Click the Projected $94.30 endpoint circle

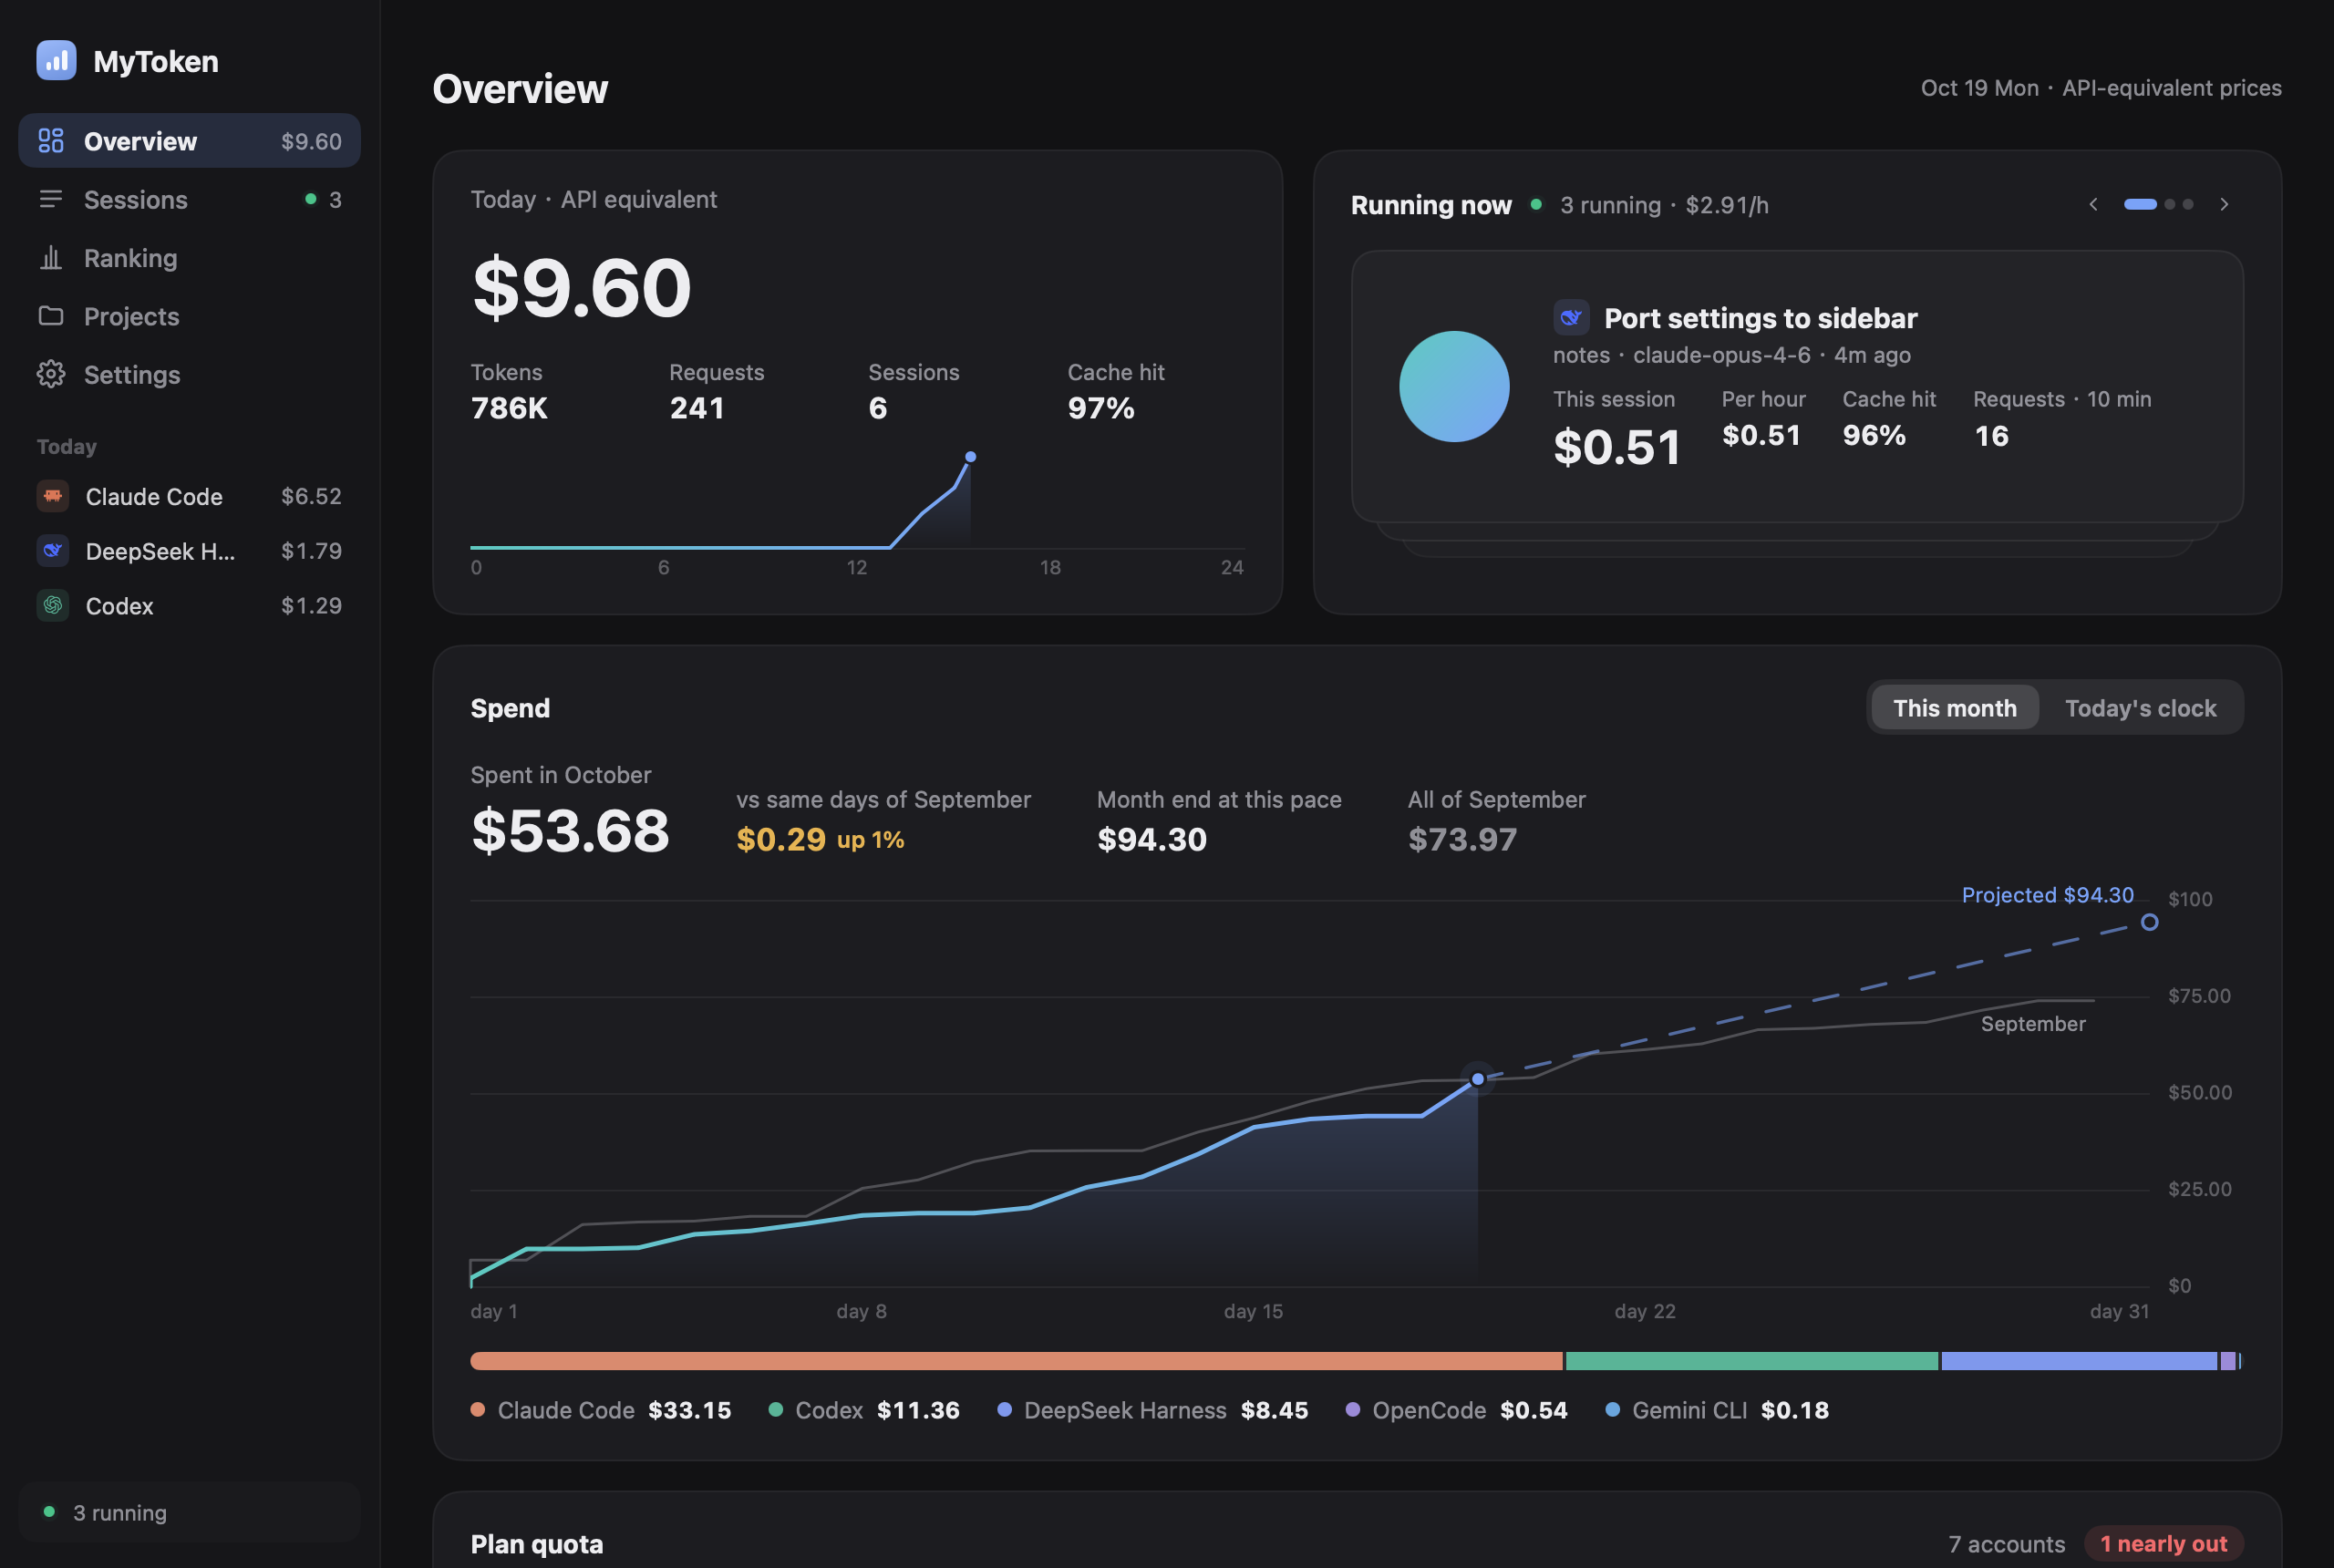[x=2149, y=922]
